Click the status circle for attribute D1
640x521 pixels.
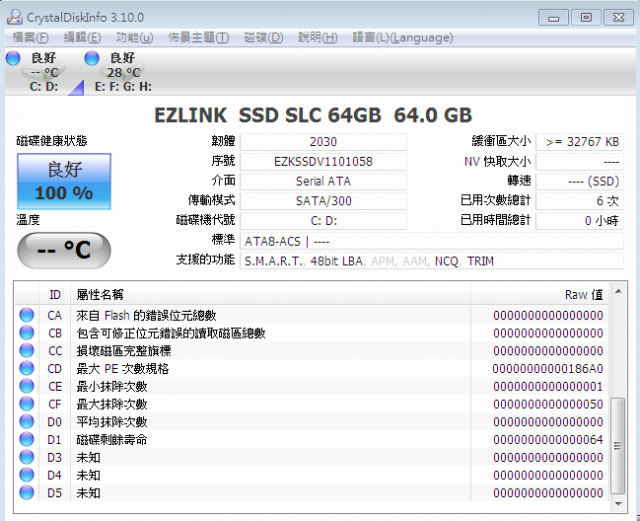tap(27, 439)
